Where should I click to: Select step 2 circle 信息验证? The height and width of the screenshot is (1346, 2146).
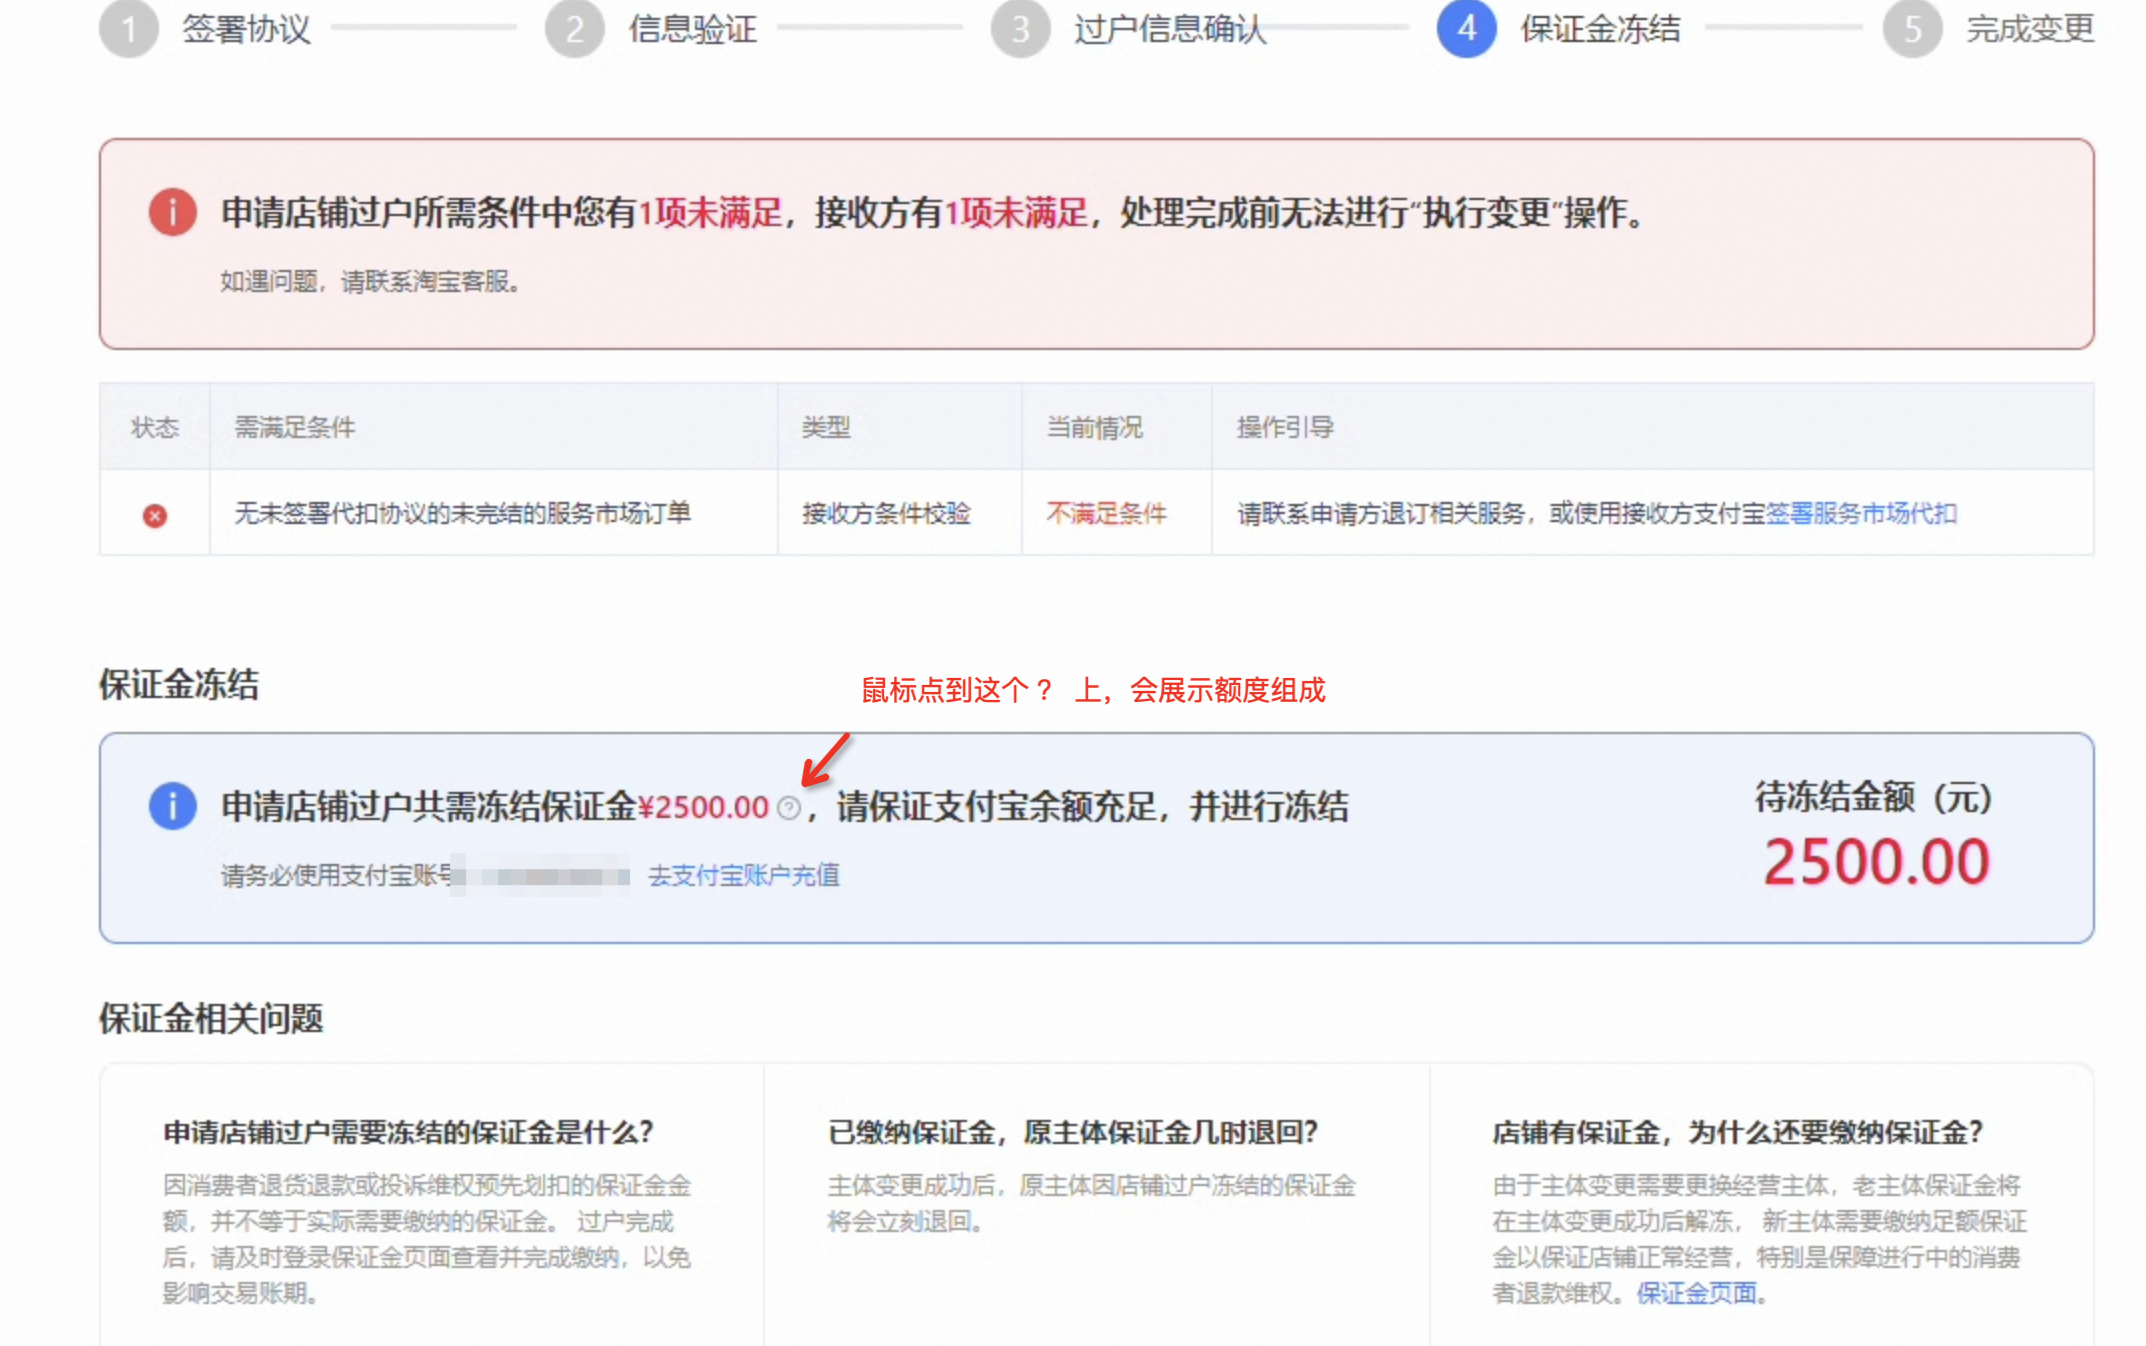coord(575,28)
